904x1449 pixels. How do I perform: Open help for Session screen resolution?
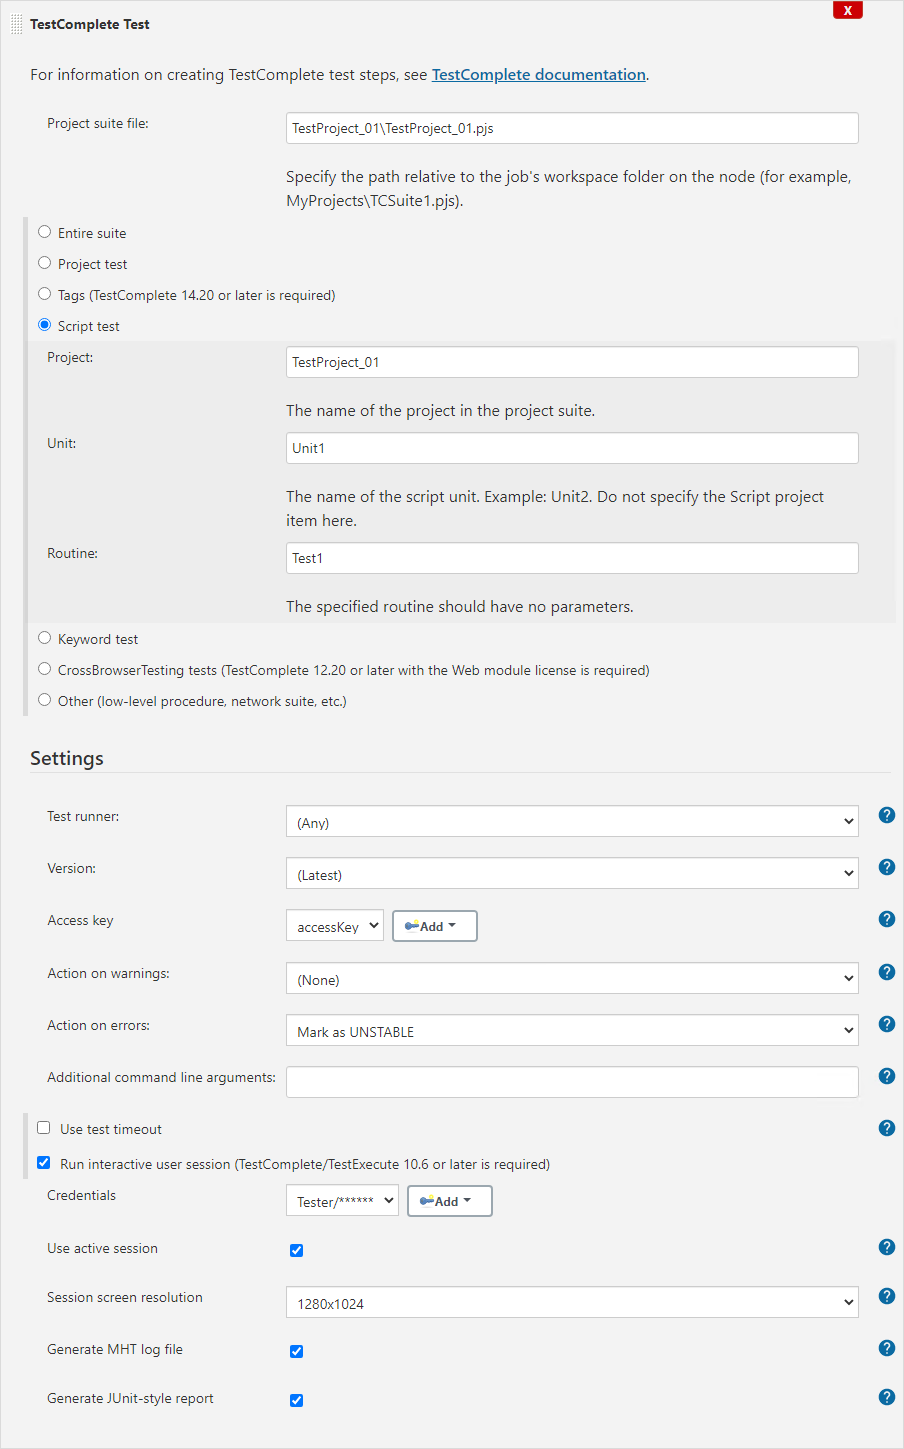coord(886,1296)
